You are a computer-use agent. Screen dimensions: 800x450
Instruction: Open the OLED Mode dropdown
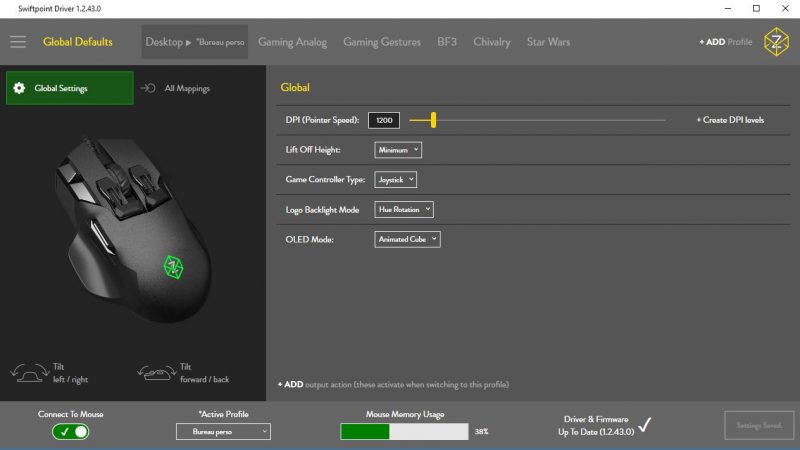tap(407, 239)
